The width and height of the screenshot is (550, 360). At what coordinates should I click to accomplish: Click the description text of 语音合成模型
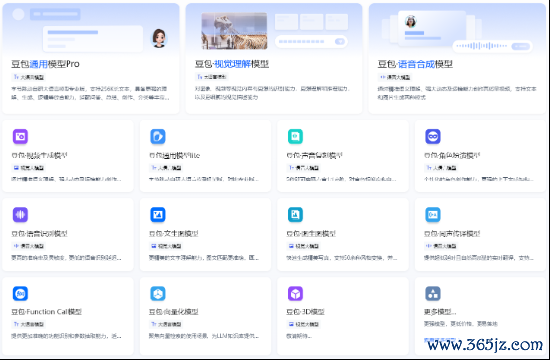point(457,93)
